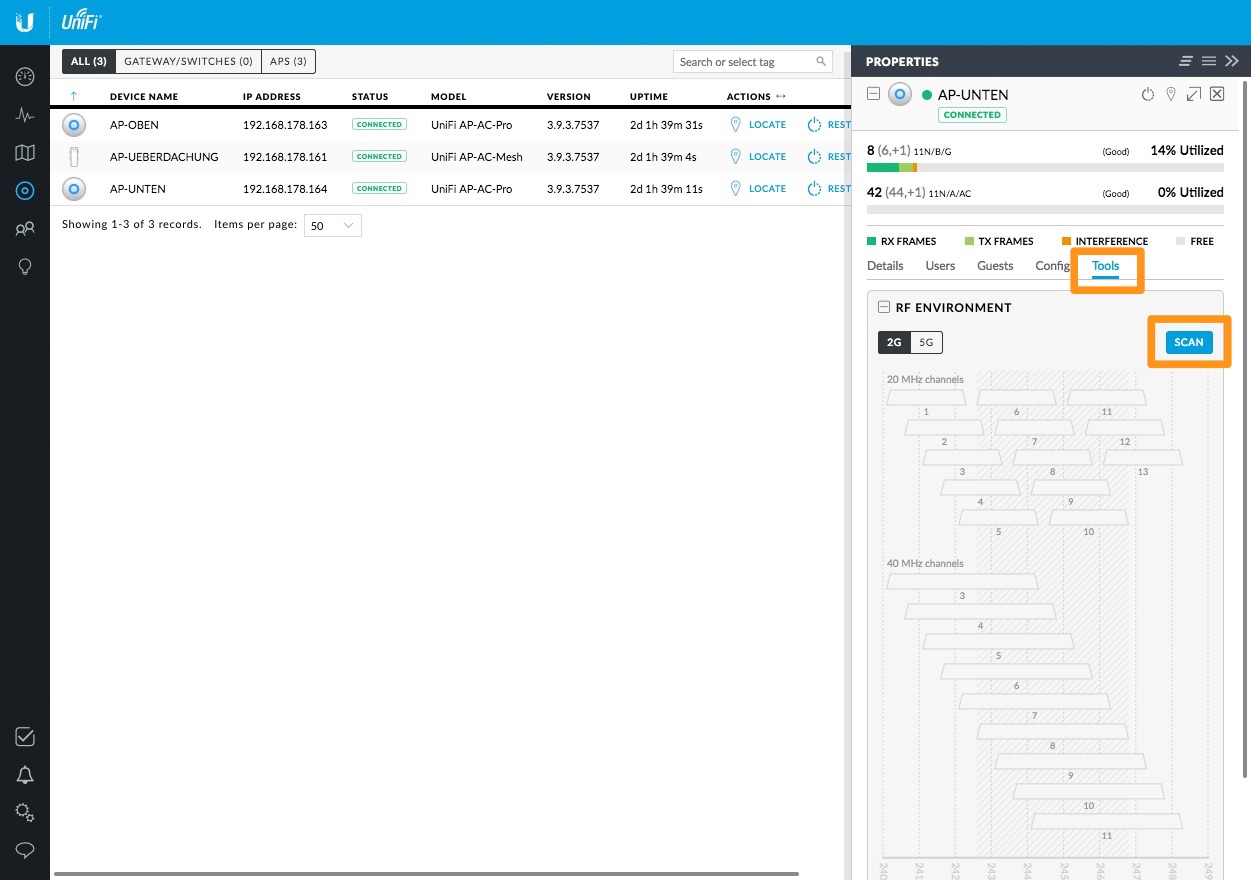The width and height of the screenshot is (1251, 880).
Task: Open the Live Chat bubble icon
Action: coord(25,851)
